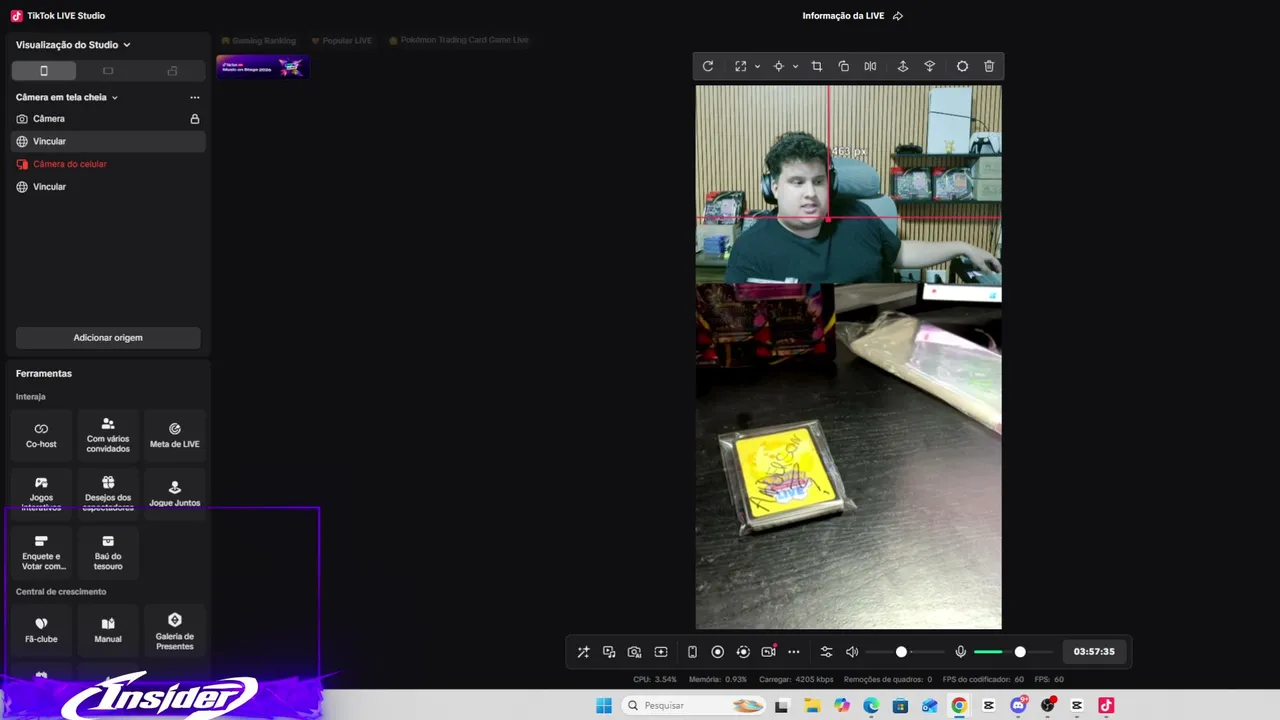Screen dimensions: 1280x720
Task: Click the dashed-circle record icon in the bottom bar
Action: pos(743,652)
